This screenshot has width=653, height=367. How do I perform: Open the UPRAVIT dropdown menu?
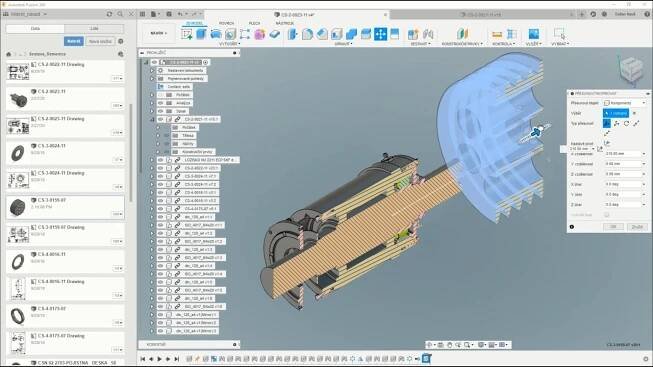(x=343, y=44)
